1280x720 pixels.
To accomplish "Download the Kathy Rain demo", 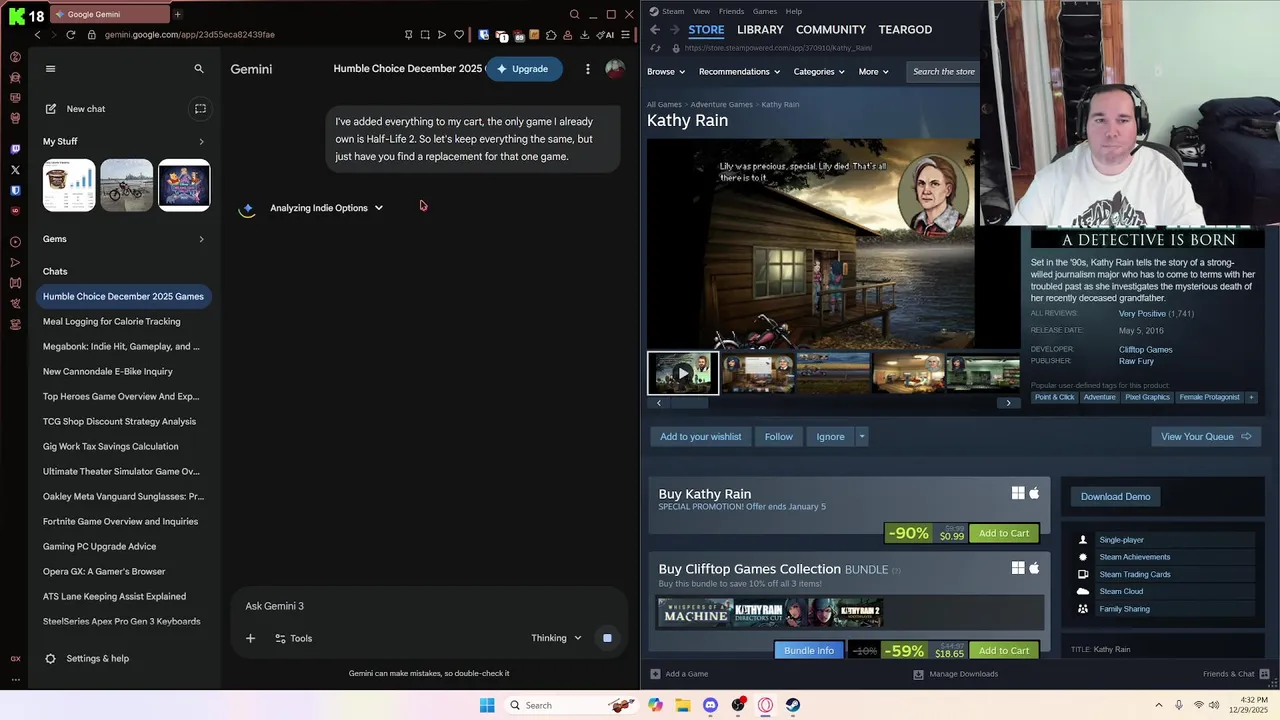I will coord(1115,497).
